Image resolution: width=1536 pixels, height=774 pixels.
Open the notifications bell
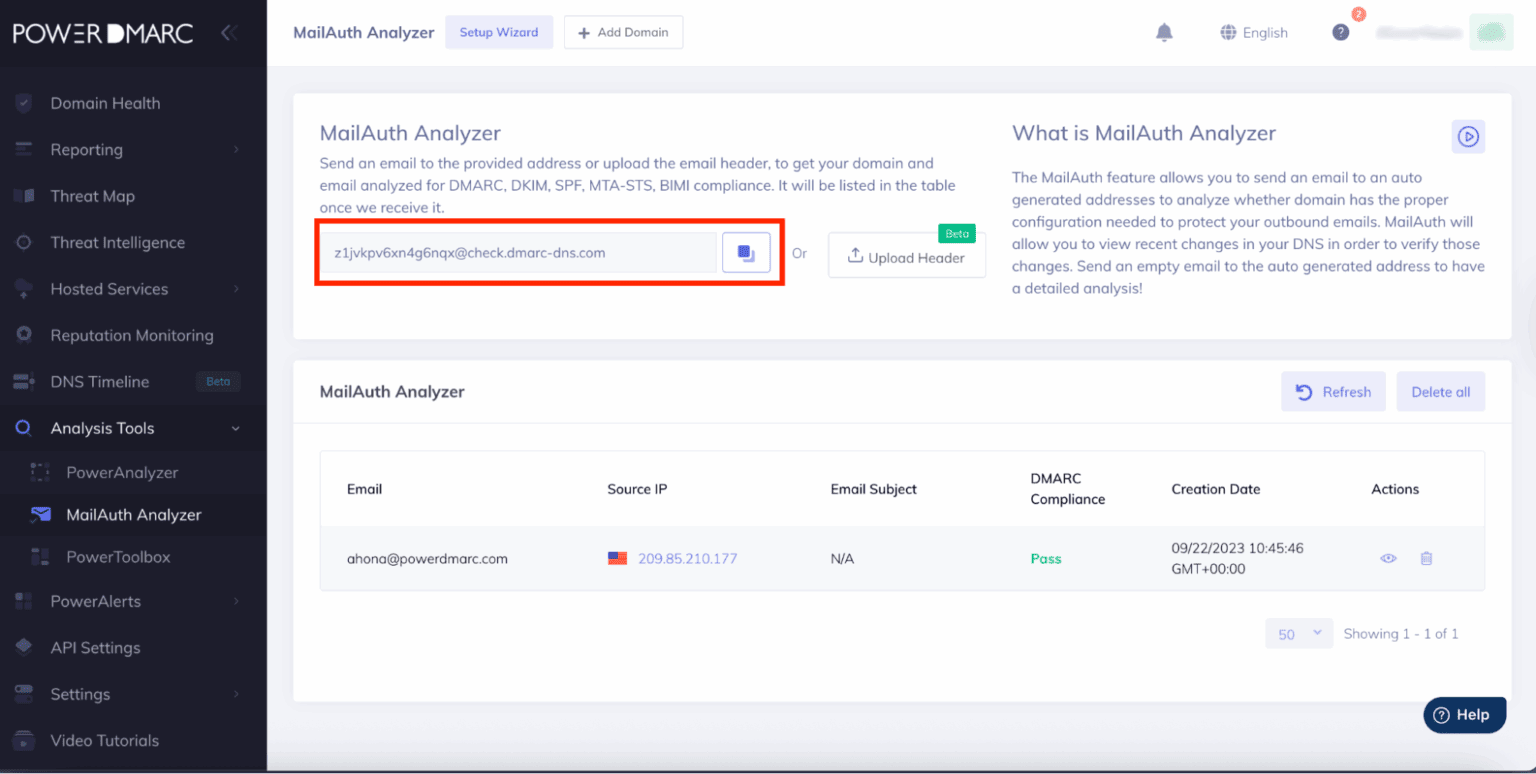point(1163,32)
